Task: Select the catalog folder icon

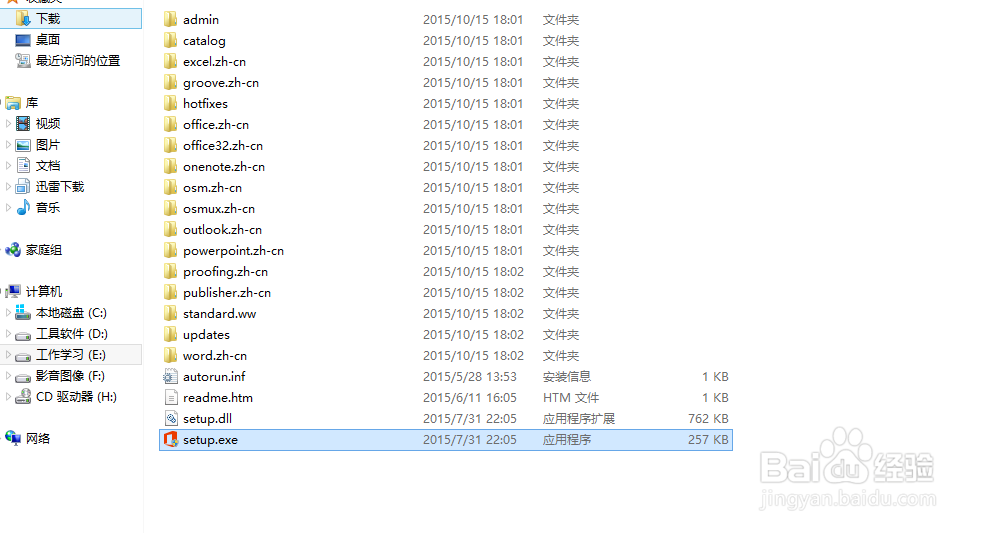Action: pos(170,40)
